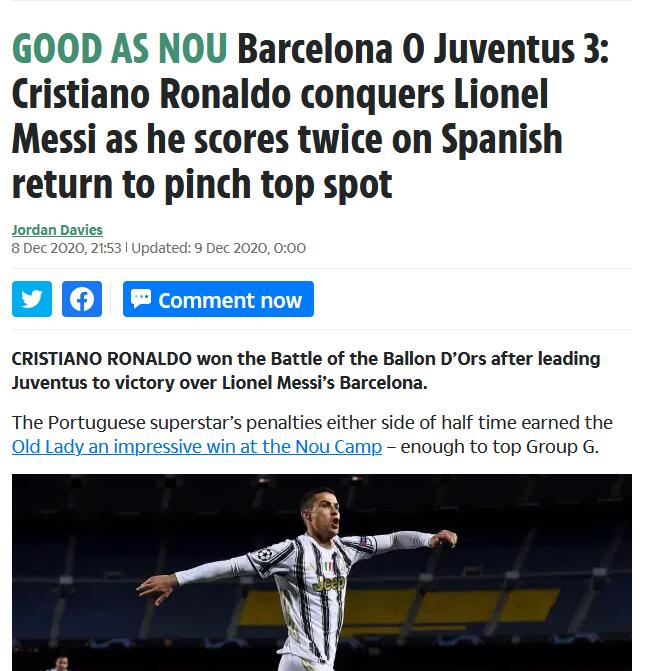Click the Jeep sponsor logo on Ronaldo's shirt

click(328, 581)
